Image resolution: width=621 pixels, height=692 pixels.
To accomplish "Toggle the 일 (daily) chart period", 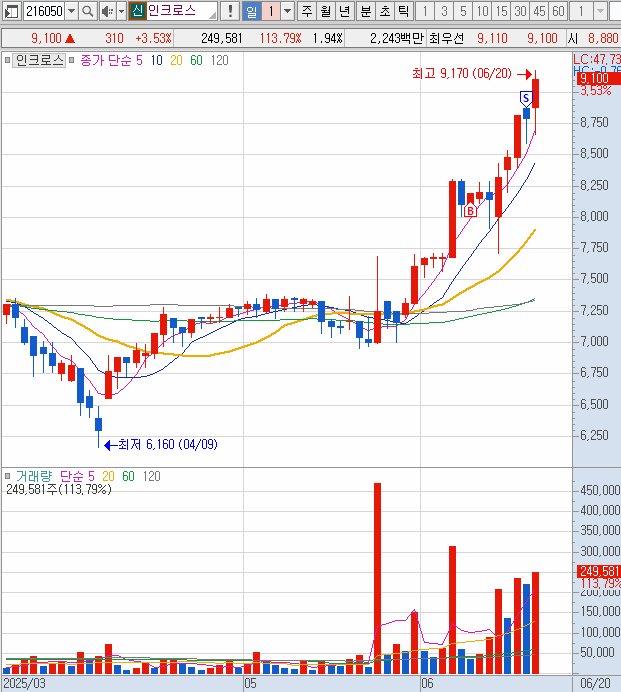I will [251, 11].
